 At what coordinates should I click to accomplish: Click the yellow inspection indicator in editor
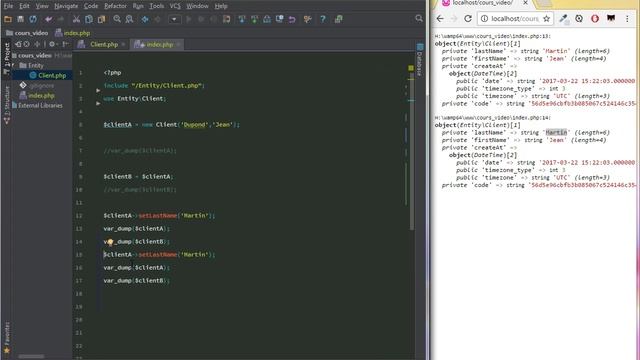pyautogui.click(x=411, y=68)
